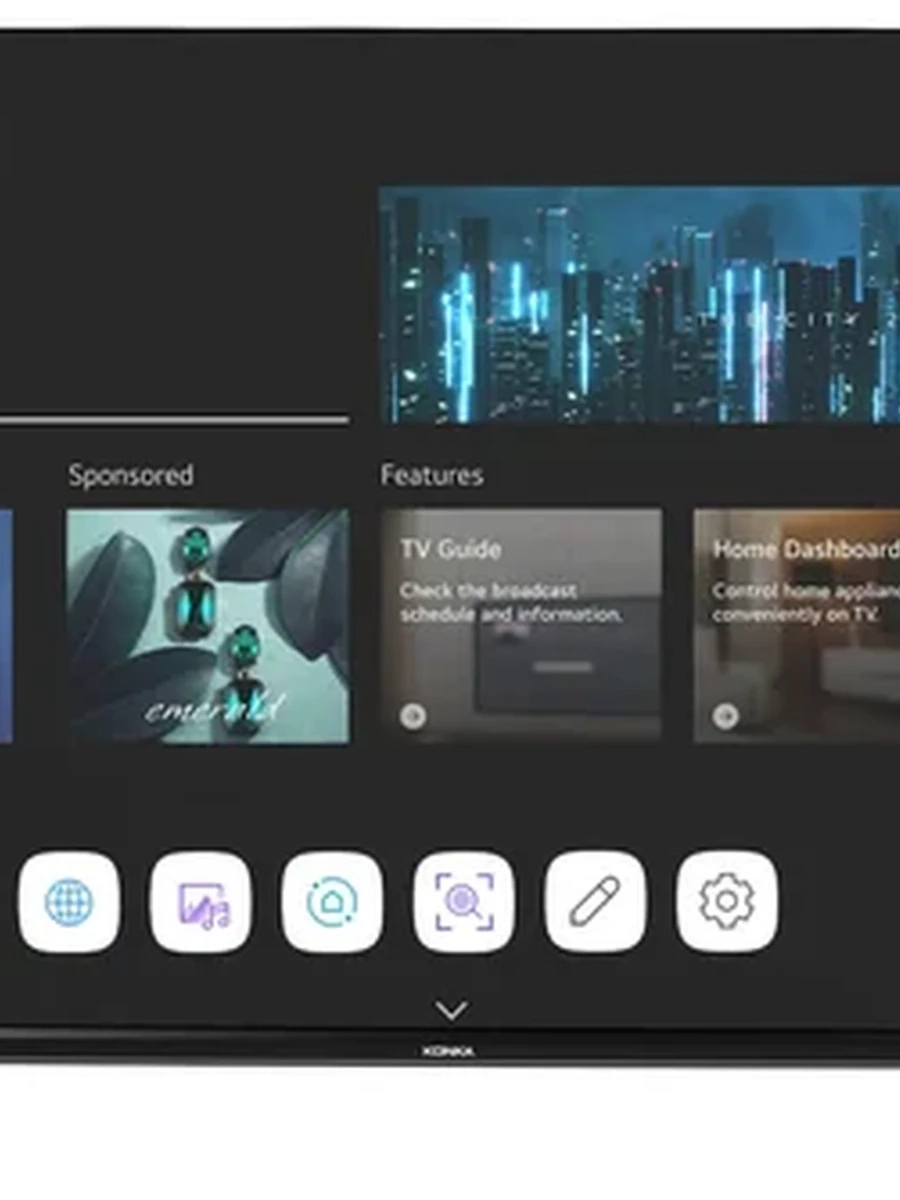Open the Home Dashboard feature card
The width and height of the screenshot is (900, 1200).
tap(797, 626)
